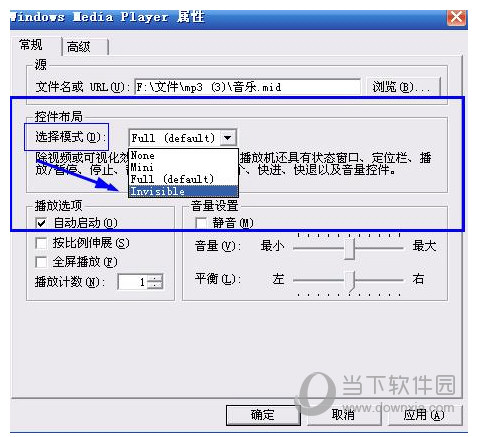Image resolution: width=479 pixels, height=437 pixels.
Task: Select Invisible from the mode list
Action: 183,191
